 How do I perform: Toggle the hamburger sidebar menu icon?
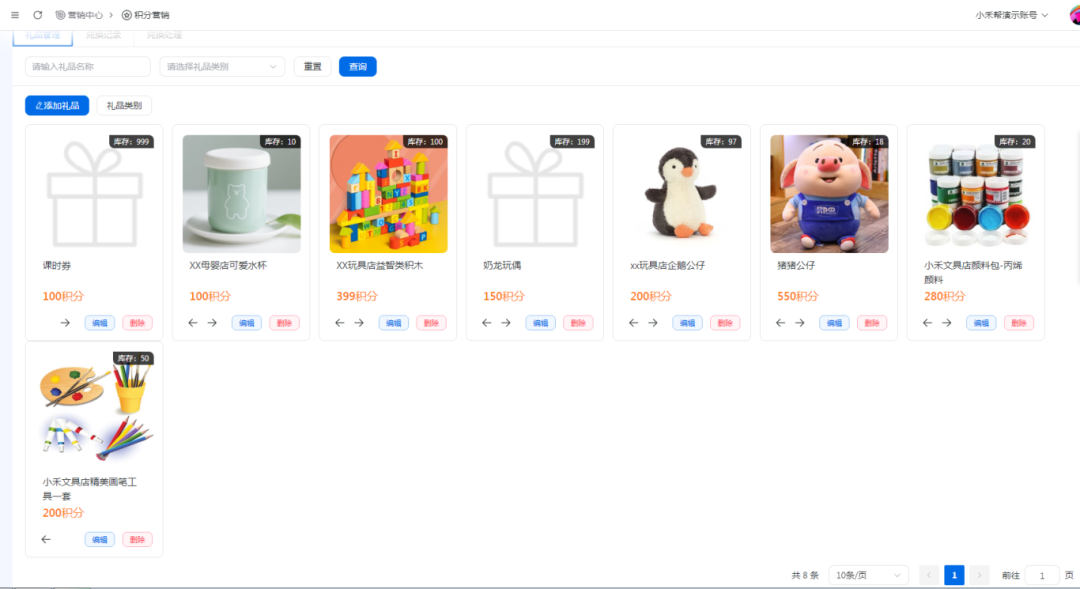tap(15, 15)
